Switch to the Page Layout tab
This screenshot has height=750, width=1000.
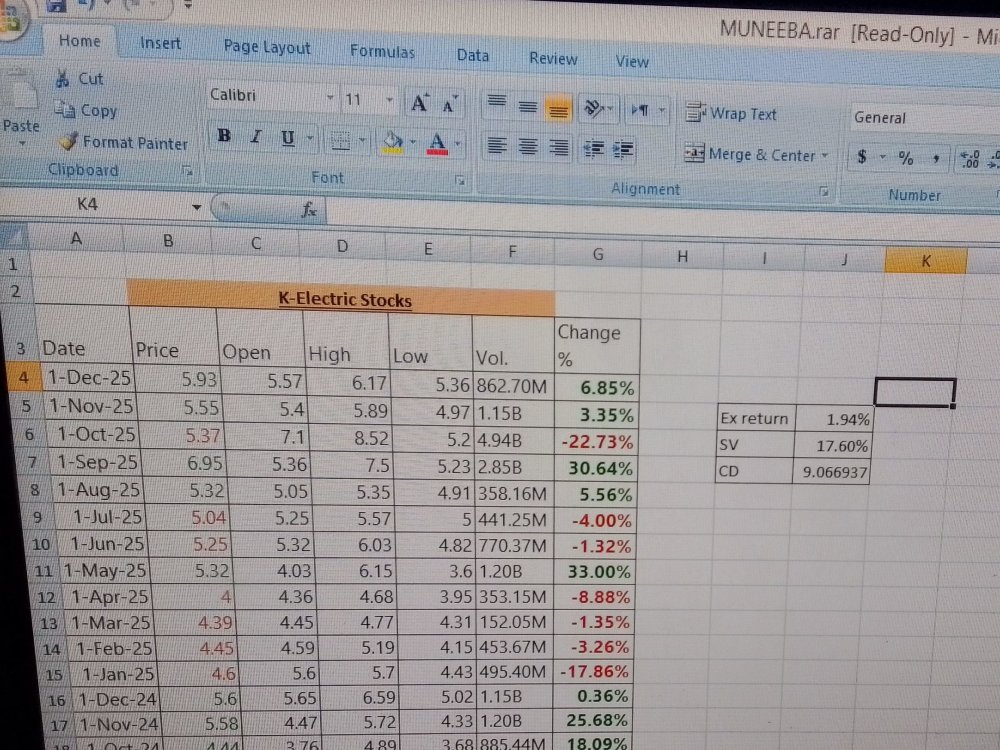(x=267, y=47)
